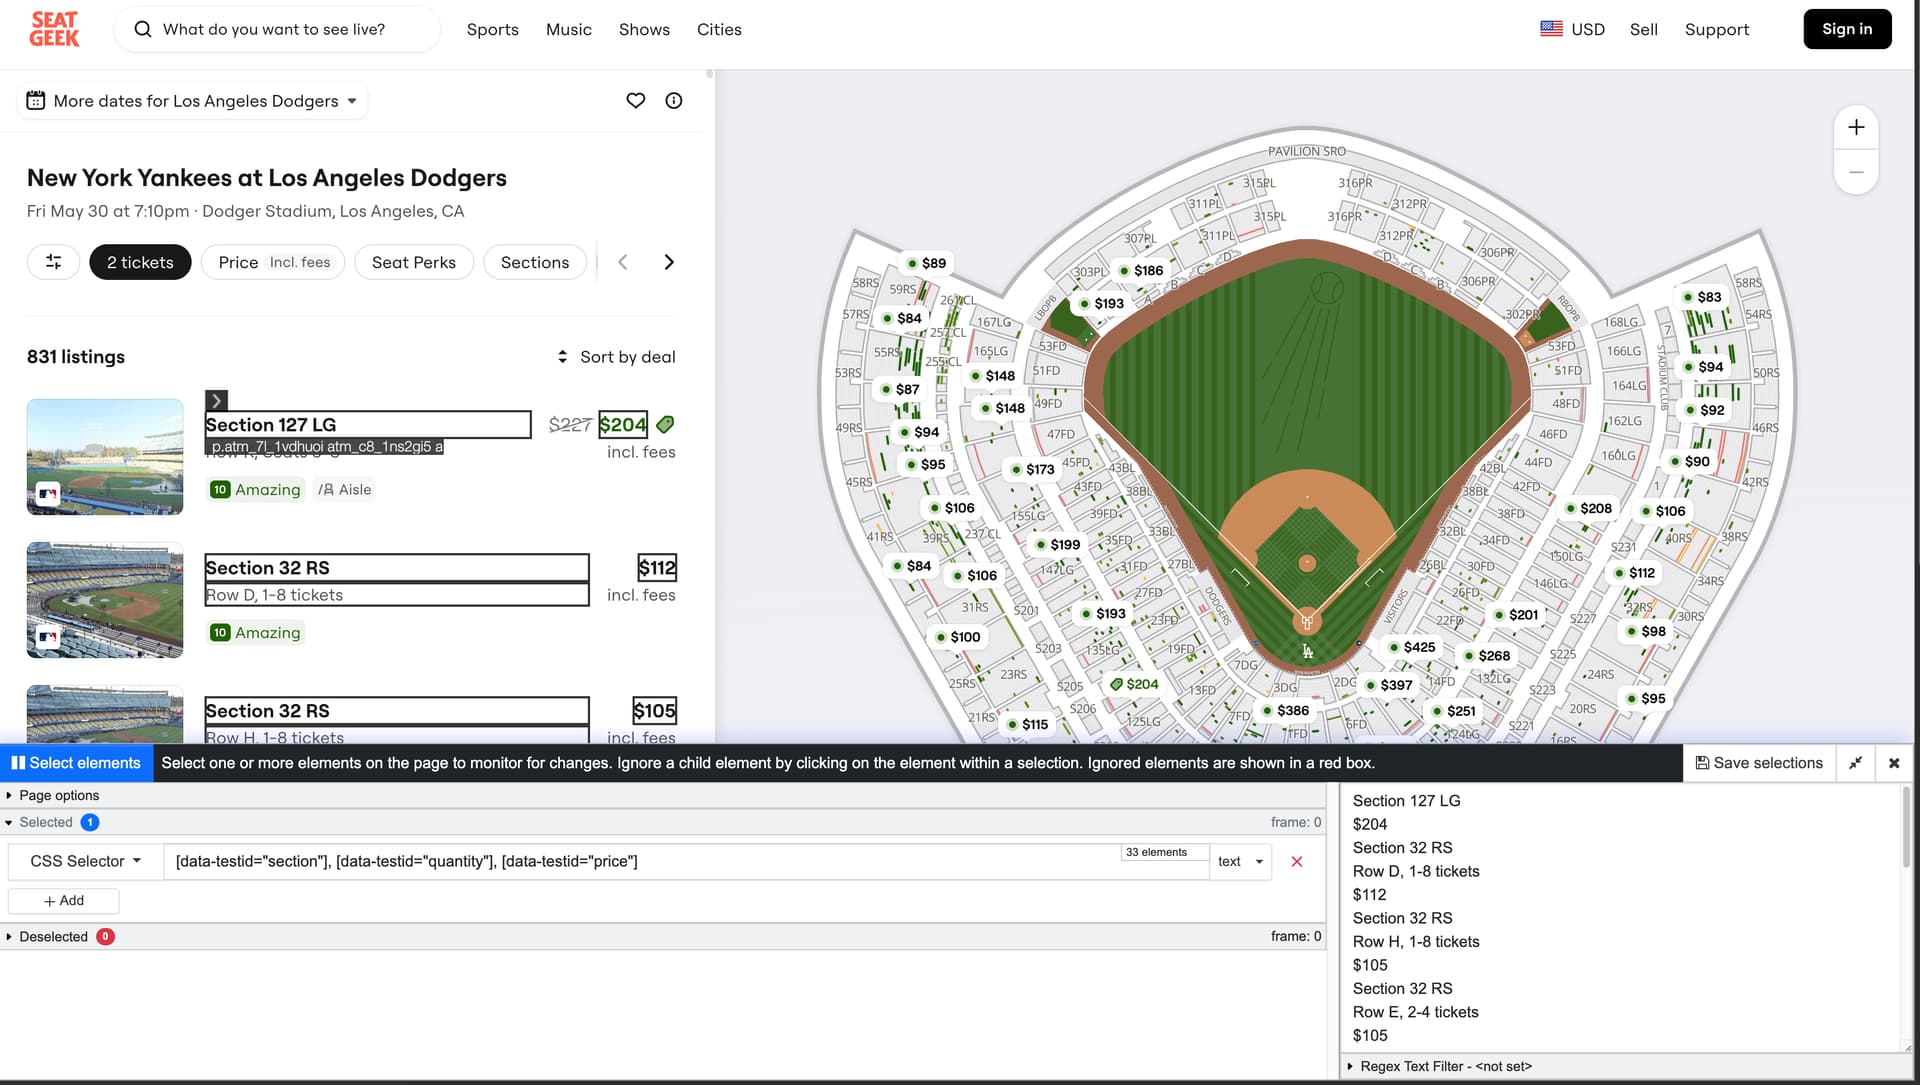Click the SeatGeek logo

coord(54,29)
